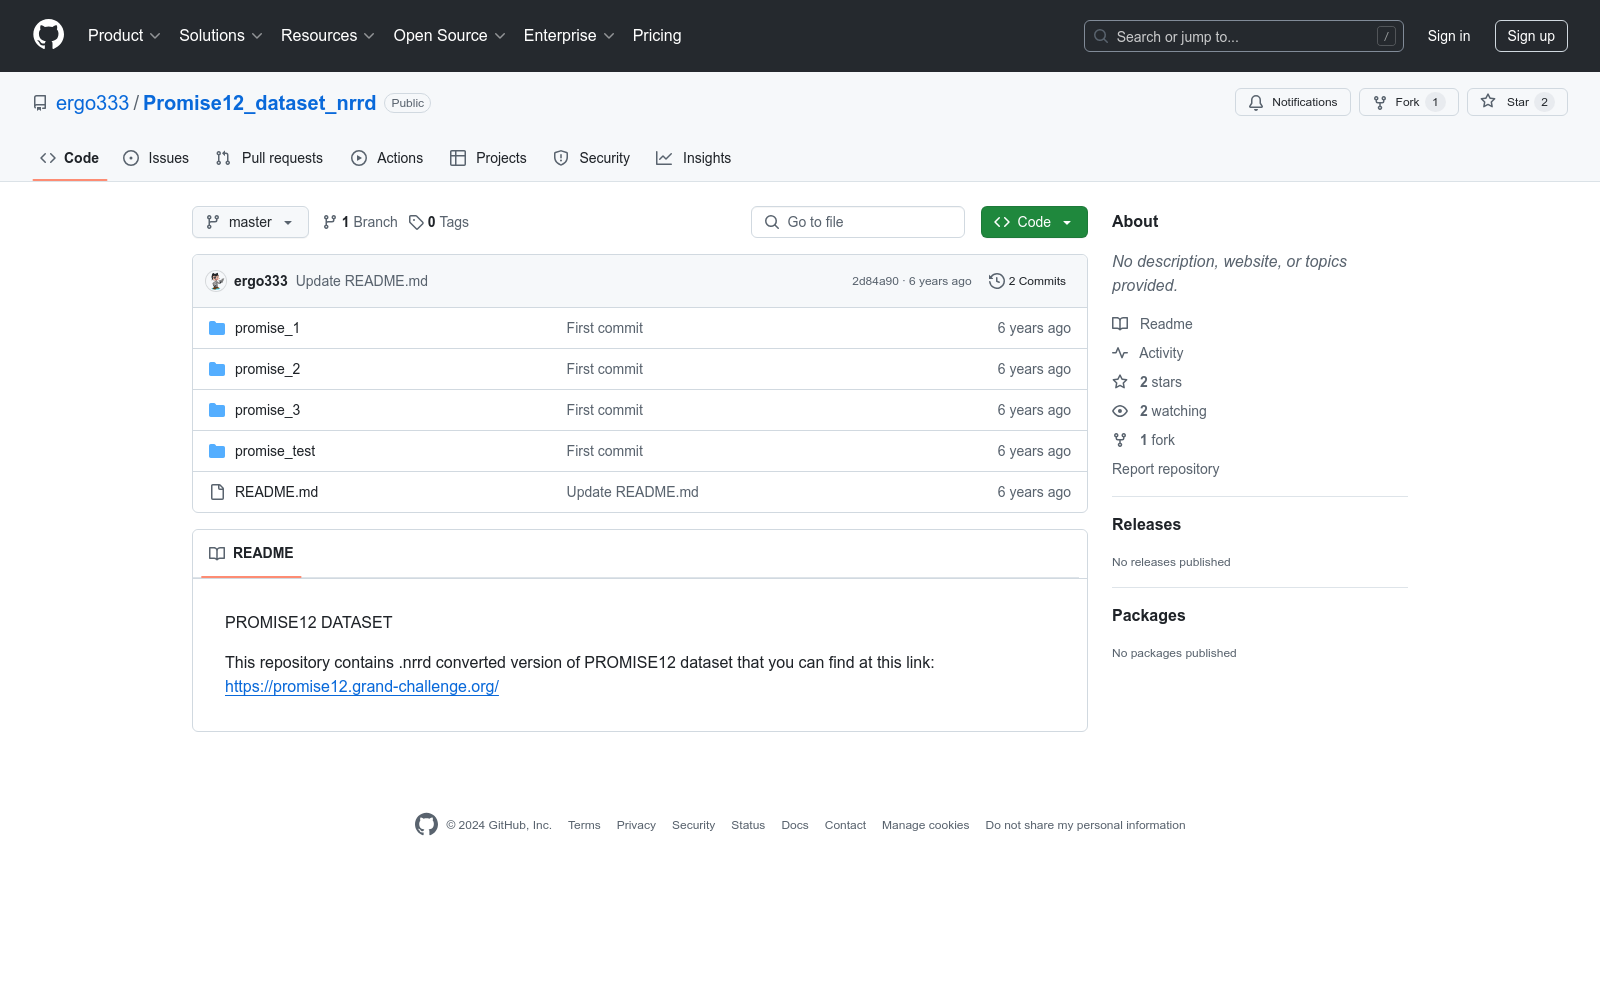Open the 0 Tags page

pos(439,222)
